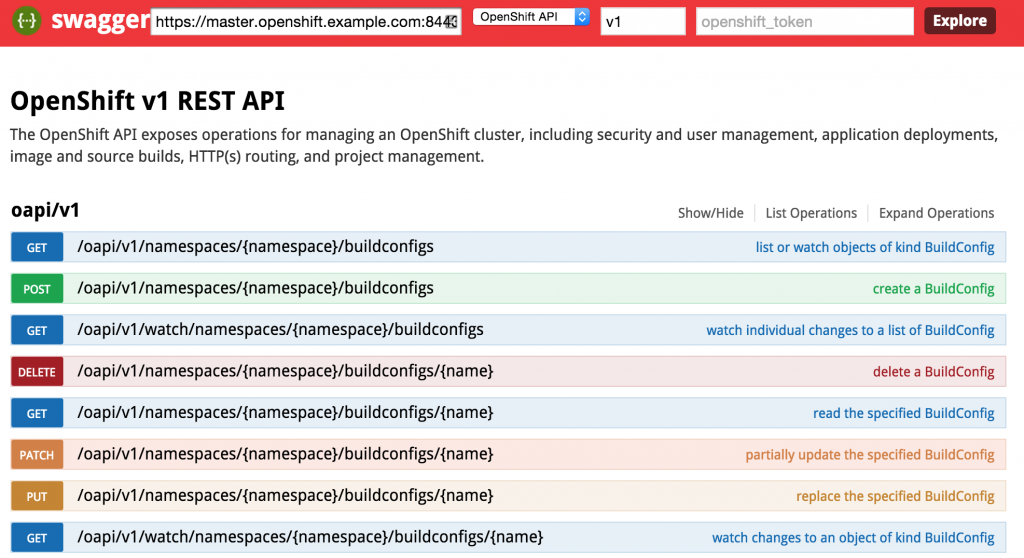1024x558 pixels.
Task: Open the OpenShift API dropdown
Action: (531, 17)
